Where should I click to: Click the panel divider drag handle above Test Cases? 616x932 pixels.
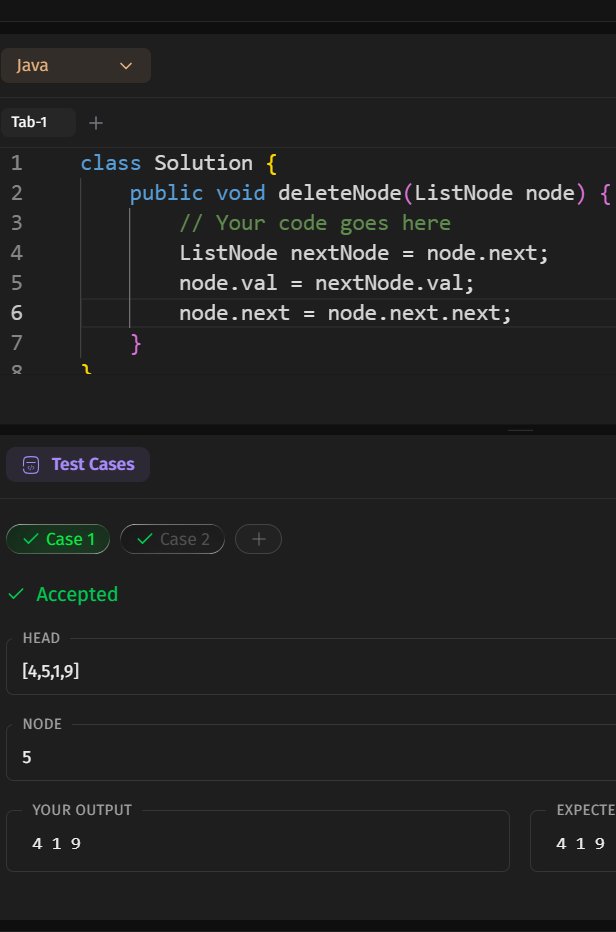520,430
